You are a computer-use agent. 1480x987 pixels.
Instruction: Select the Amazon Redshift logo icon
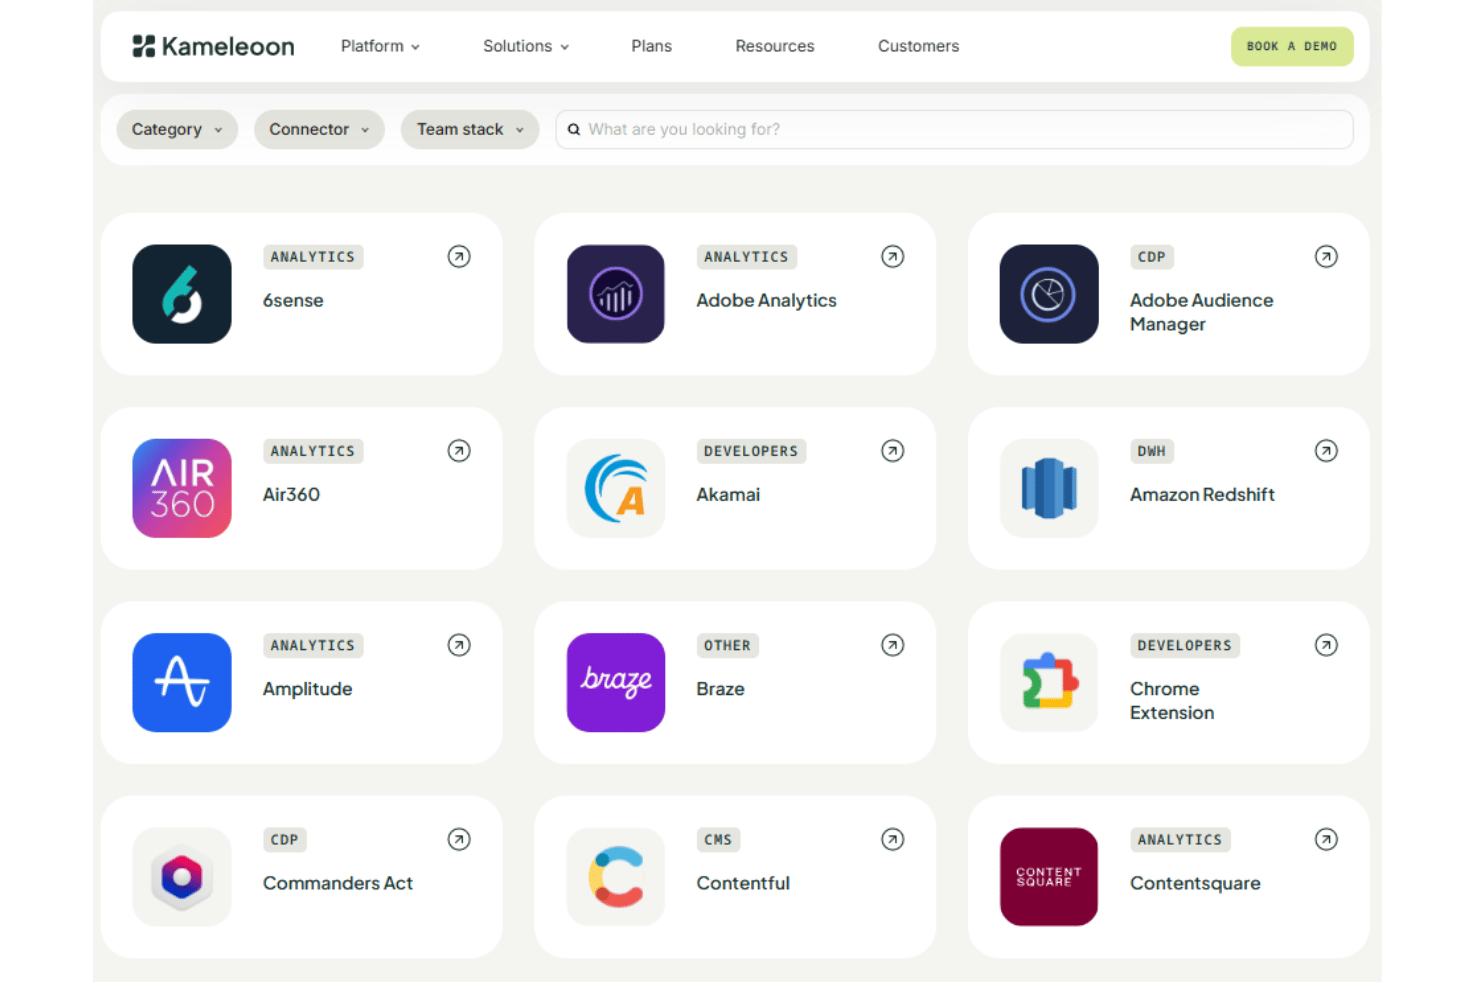1049,488
